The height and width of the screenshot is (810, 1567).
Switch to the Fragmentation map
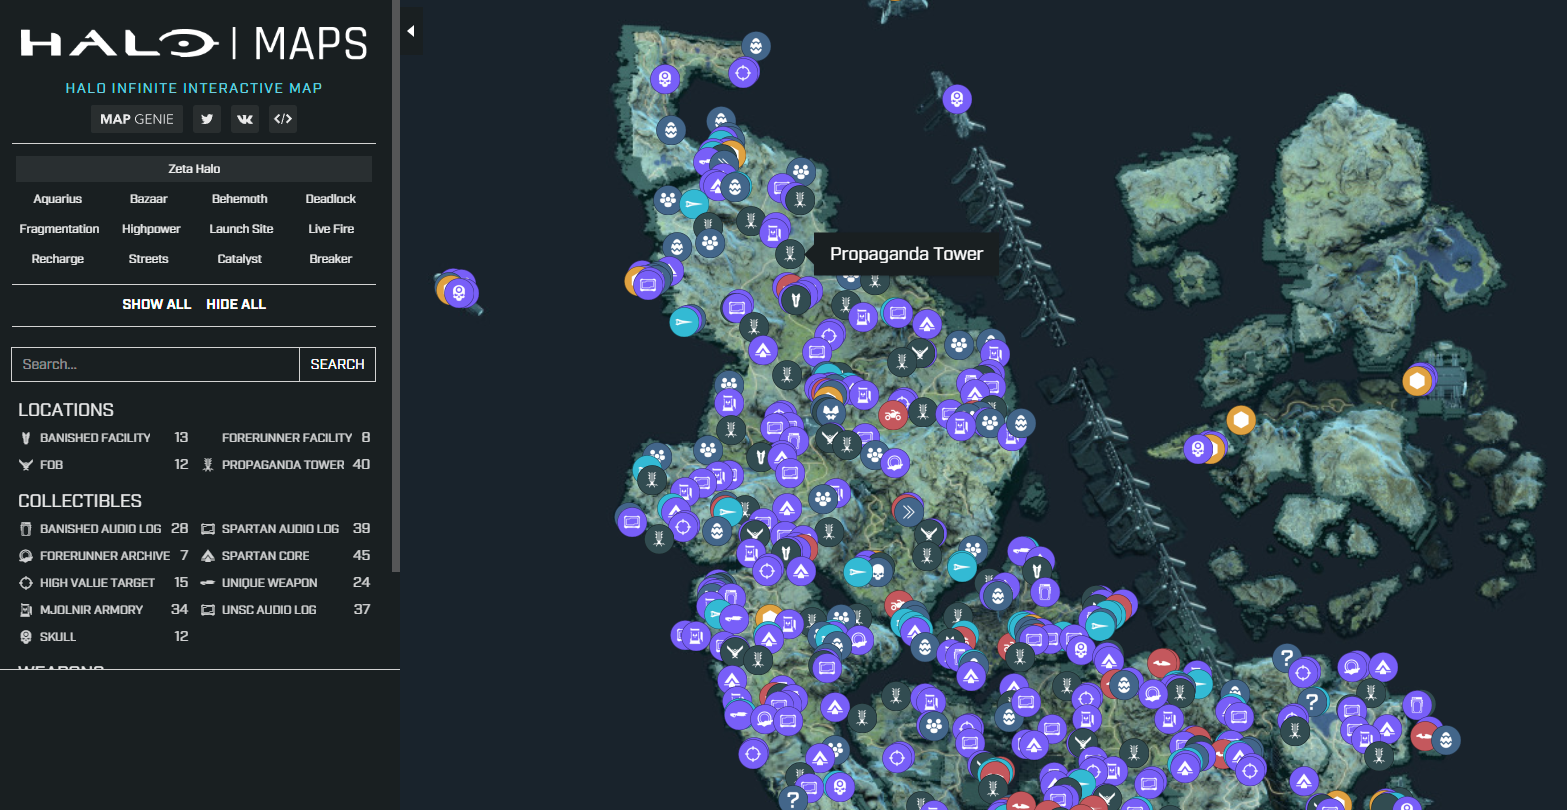(x=59, y=229)
